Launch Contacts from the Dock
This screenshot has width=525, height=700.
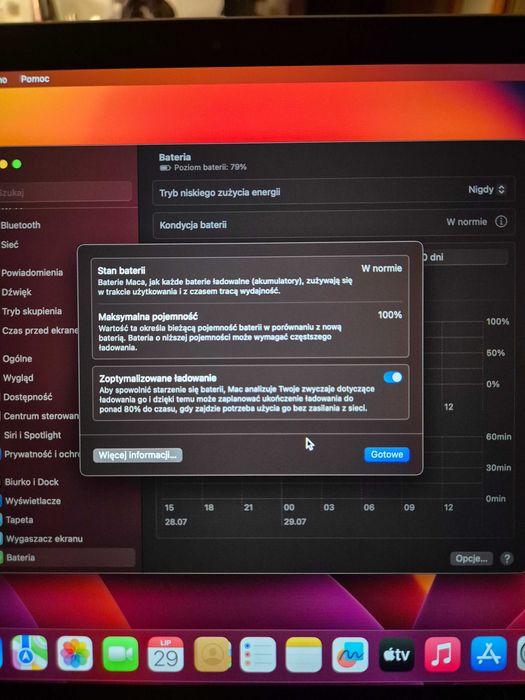coord(212,654)
